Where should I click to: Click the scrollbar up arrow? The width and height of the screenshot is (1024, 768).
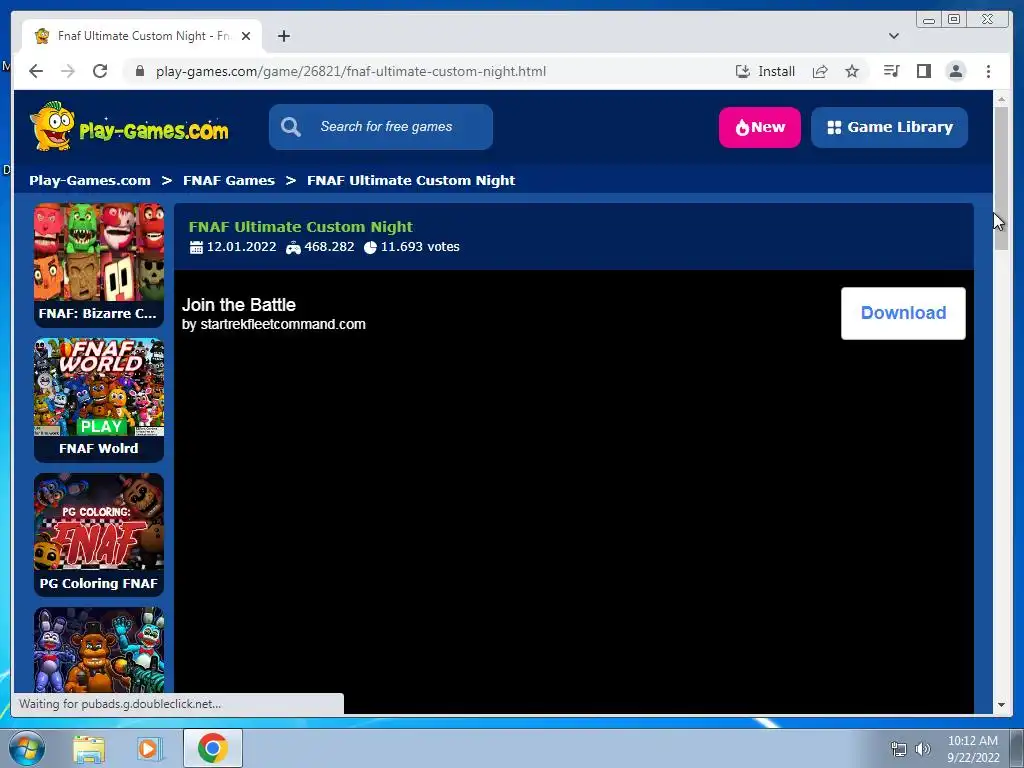1001,99
